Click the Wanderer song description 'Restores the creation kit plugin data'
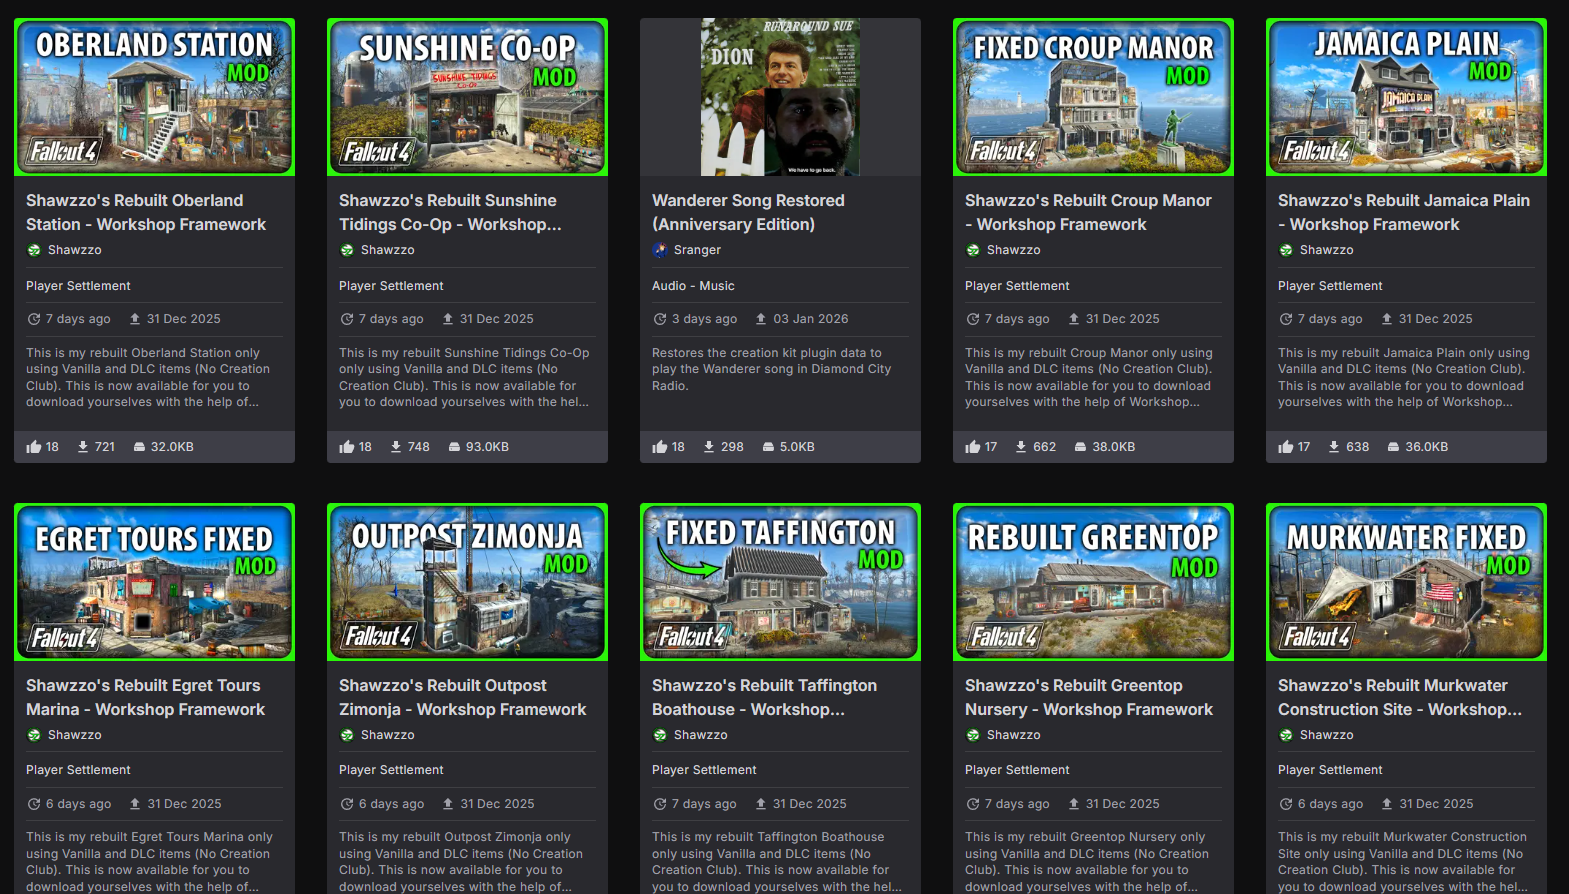Screen dimensions: 1569x894 pyautogui.click(x=771, y=369)
